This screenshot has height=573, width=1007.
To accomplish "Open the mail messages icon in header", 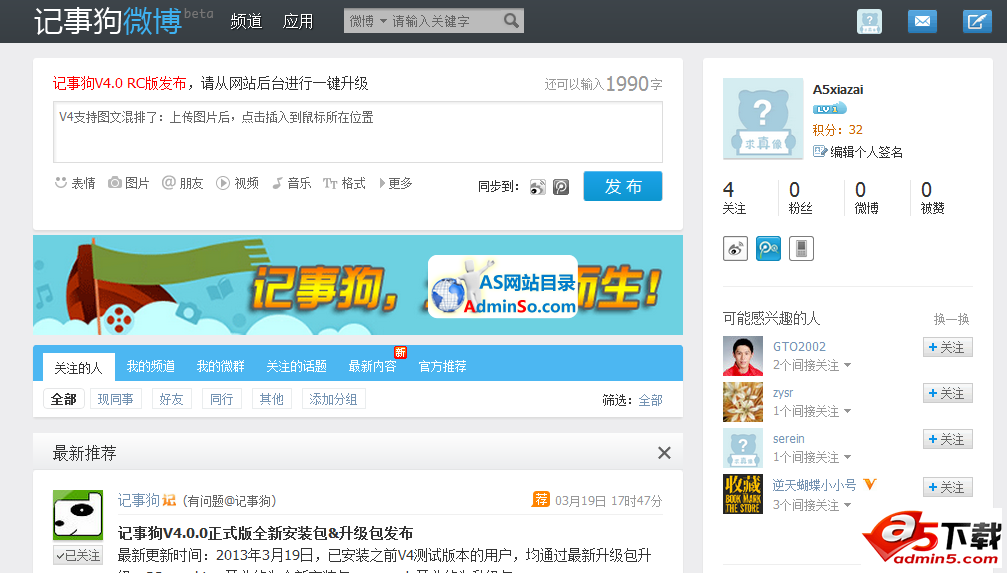I will click(x=922, y=21).
